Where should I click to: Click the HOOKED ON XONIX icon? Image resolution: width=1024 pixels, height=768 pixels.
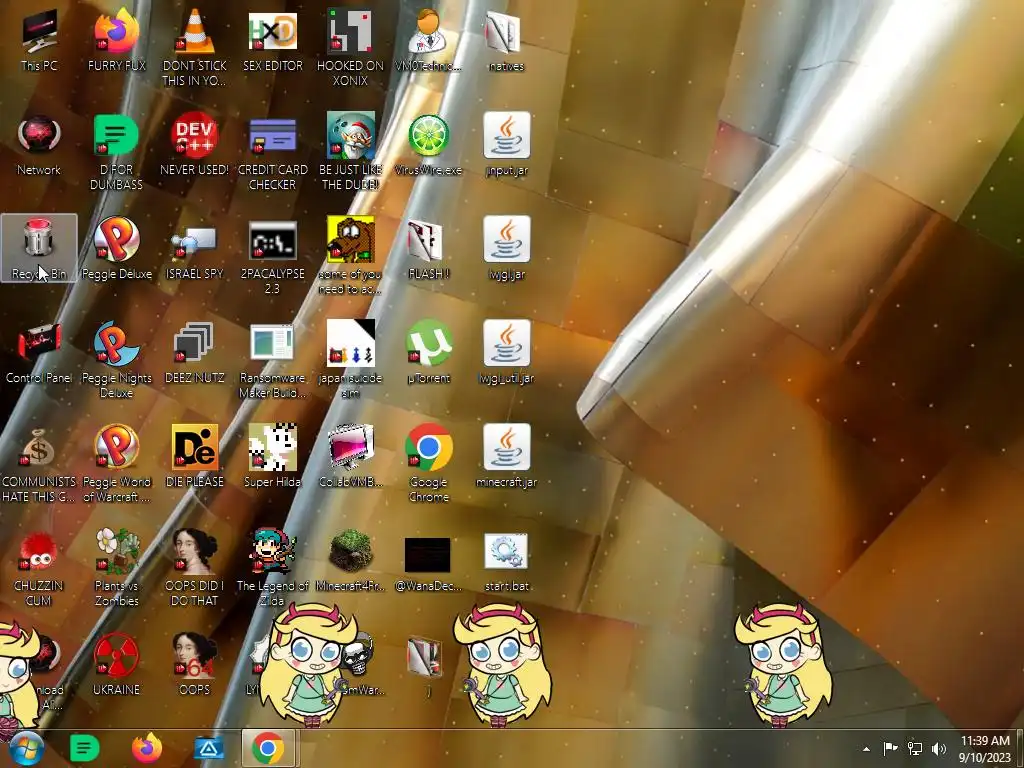click(351, 47)
